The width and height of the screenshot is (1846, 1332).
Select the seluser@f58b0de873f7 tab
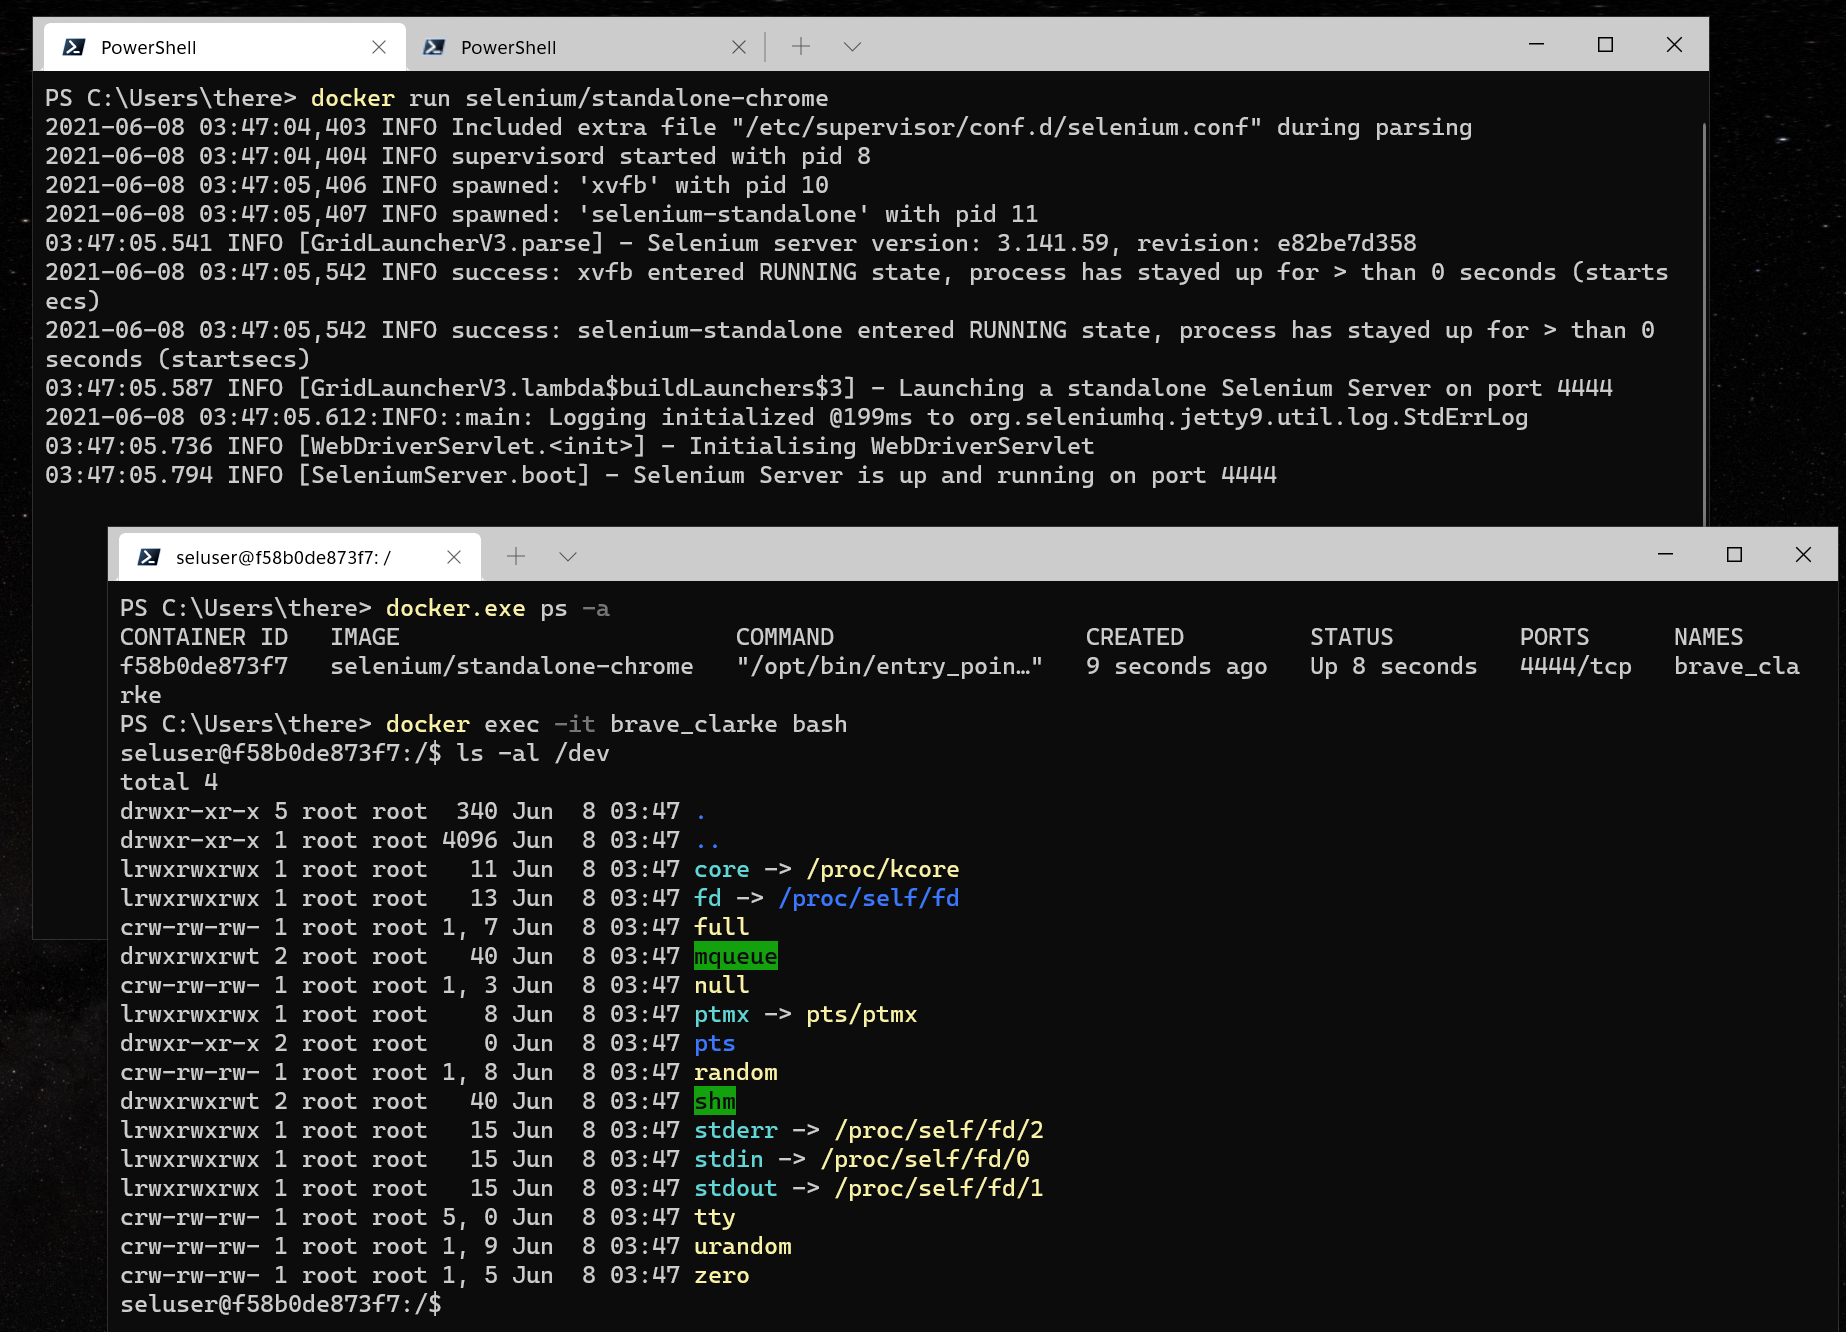coord(290,557)
